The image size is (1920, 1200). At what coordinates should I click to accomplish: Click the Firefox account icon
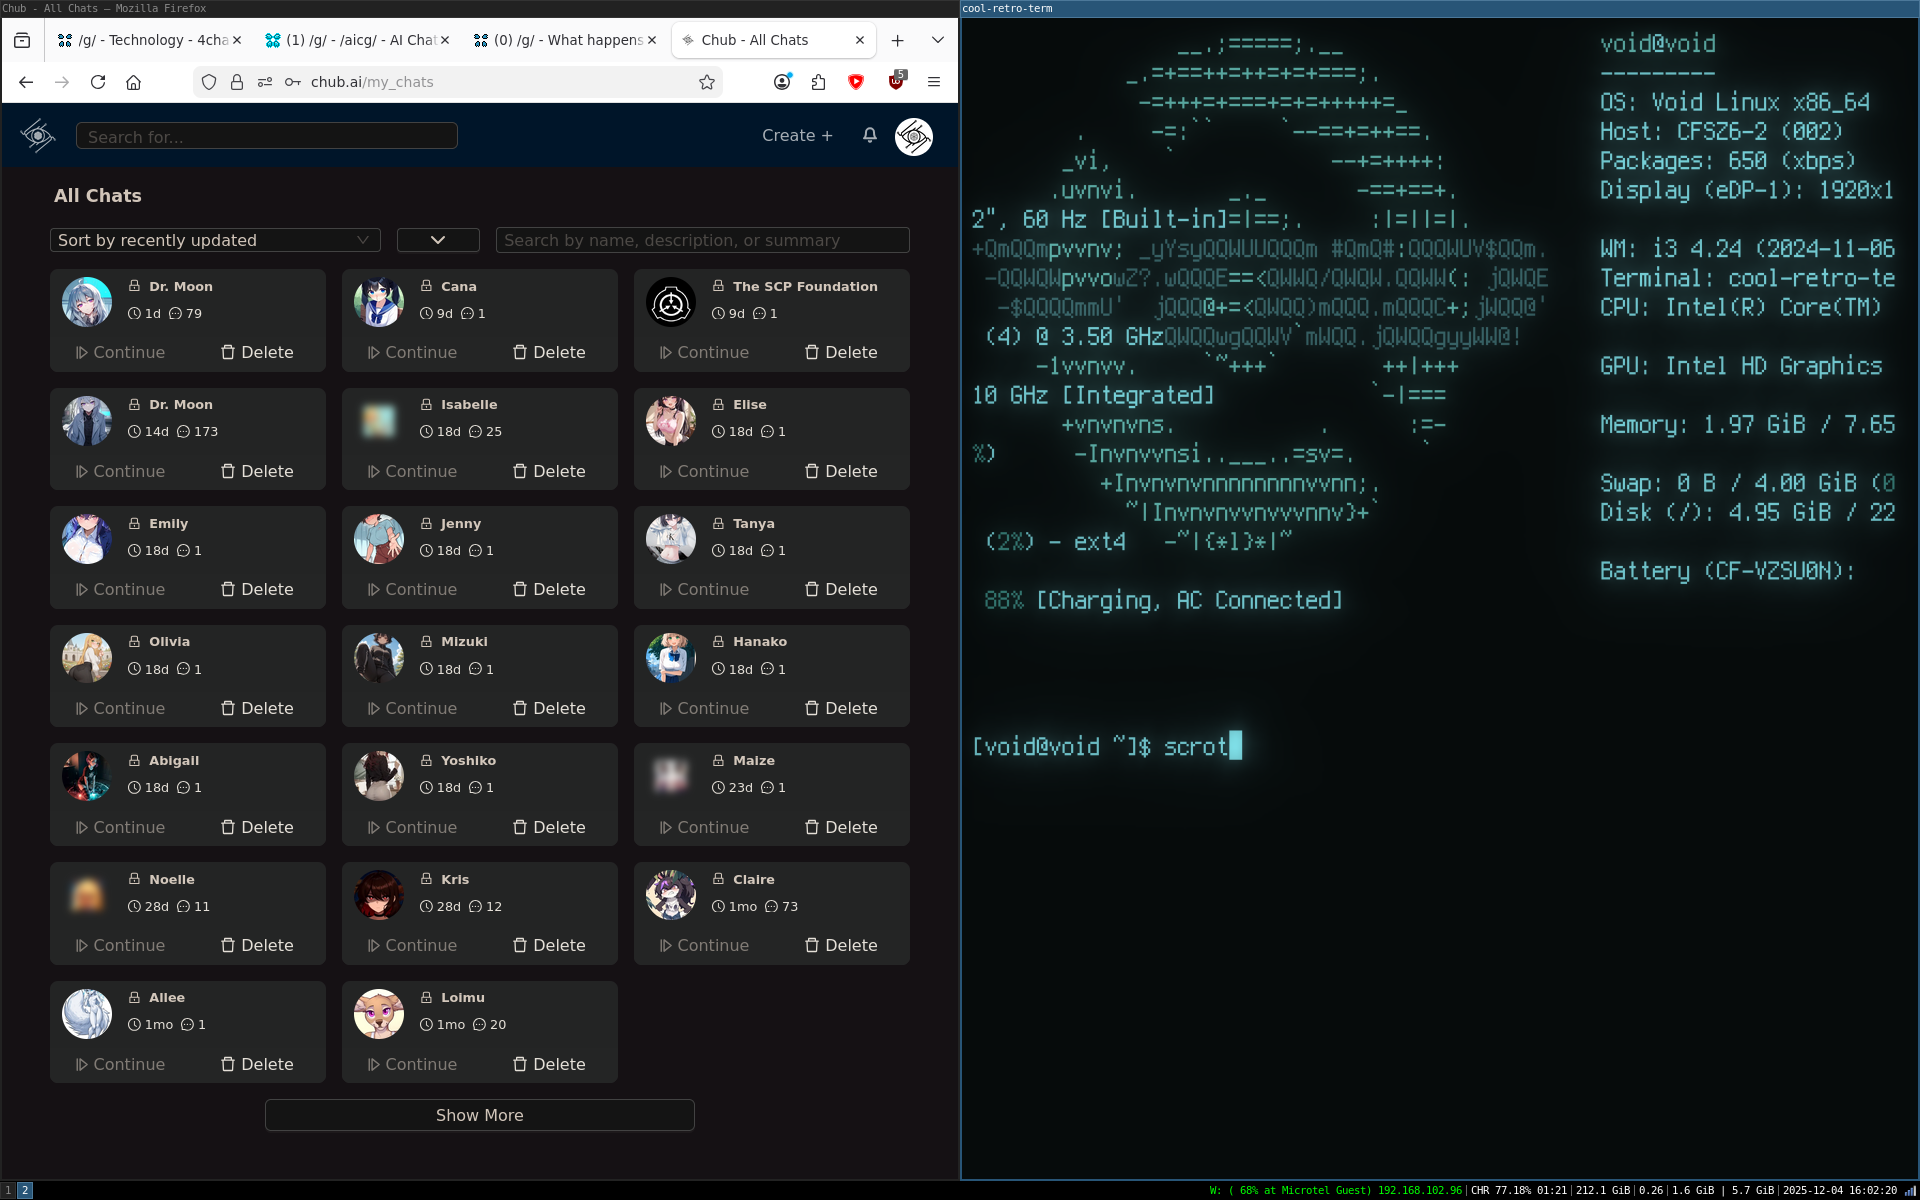click(782, 82)
